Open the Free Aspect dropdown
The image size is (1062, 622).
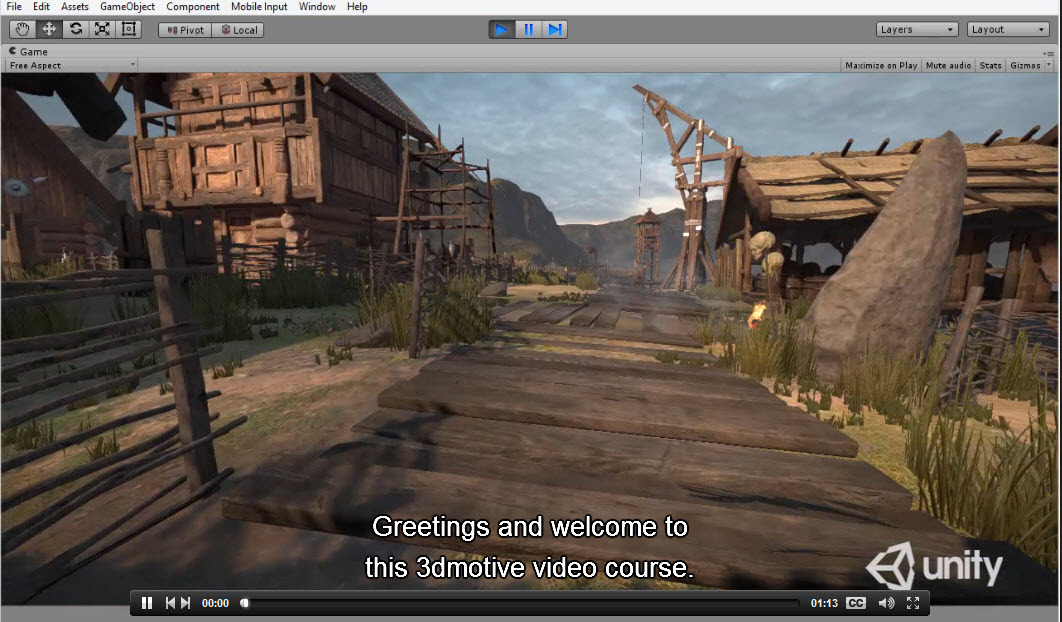70,66
